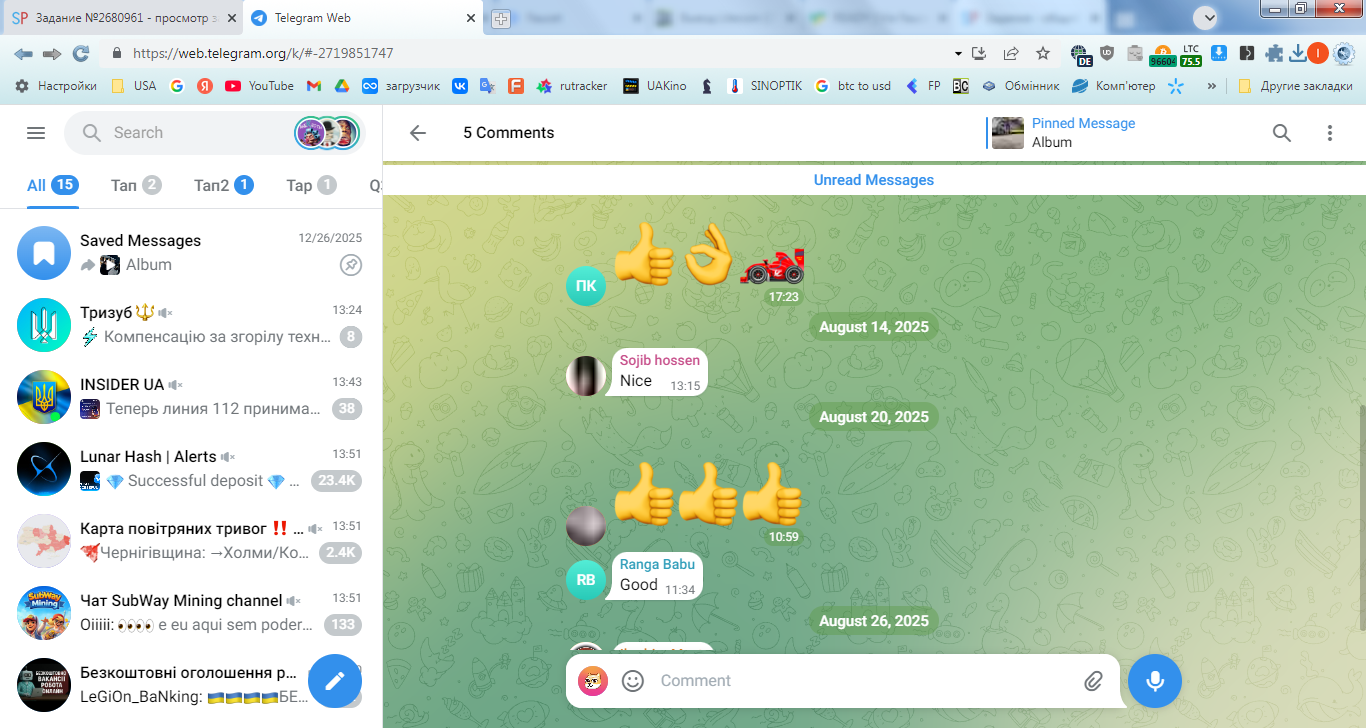Open the new browser tab button
The width and height of the screenshot is (1366, 728).
coord(501,18)
